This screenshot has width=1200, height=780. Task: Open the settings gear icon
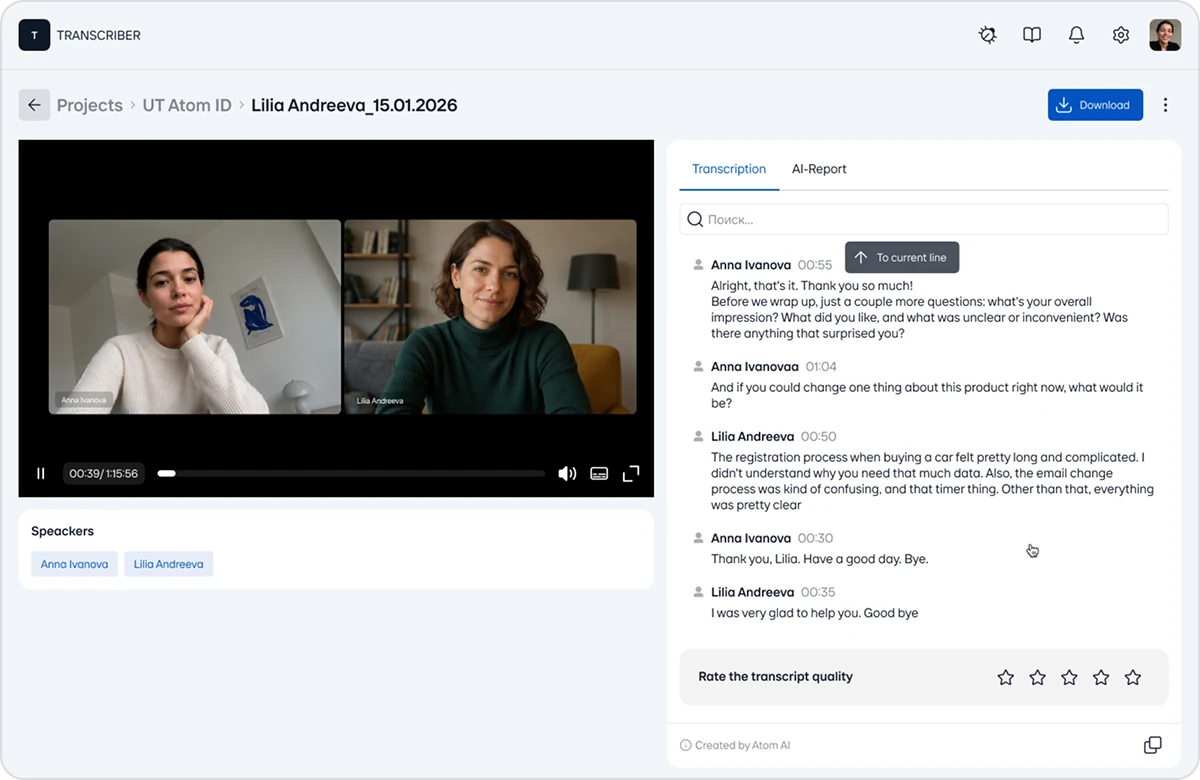[x=1121, y=35]
